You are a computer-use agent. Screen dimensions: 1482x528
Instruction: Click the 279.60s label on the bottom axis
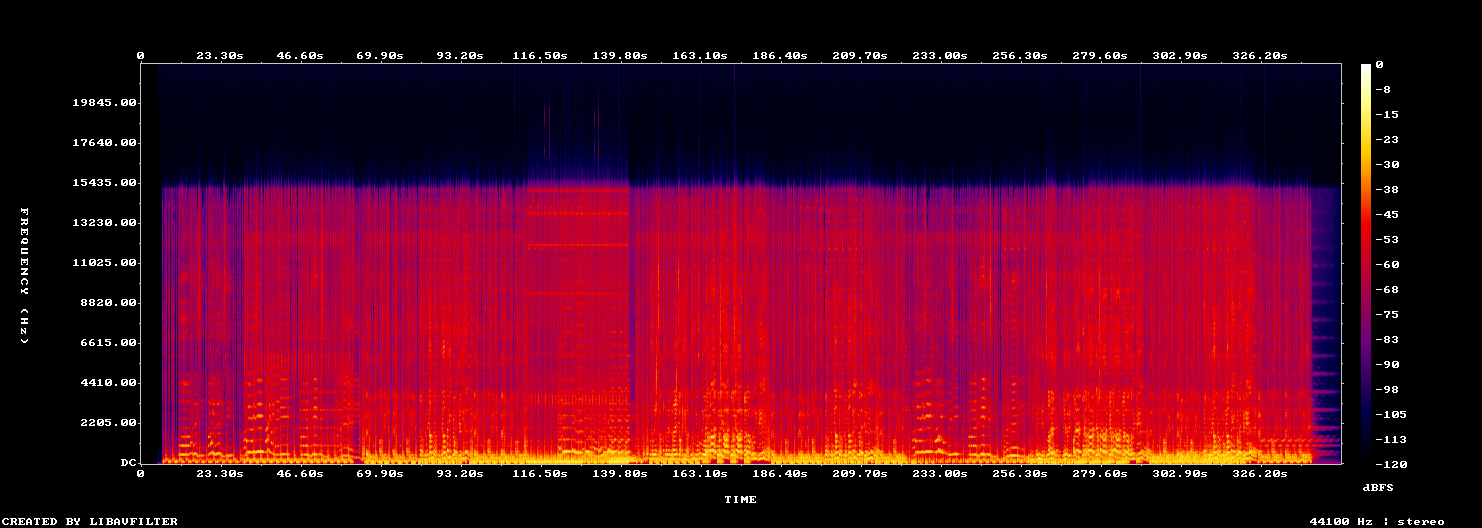click(x=1099, y=473)
